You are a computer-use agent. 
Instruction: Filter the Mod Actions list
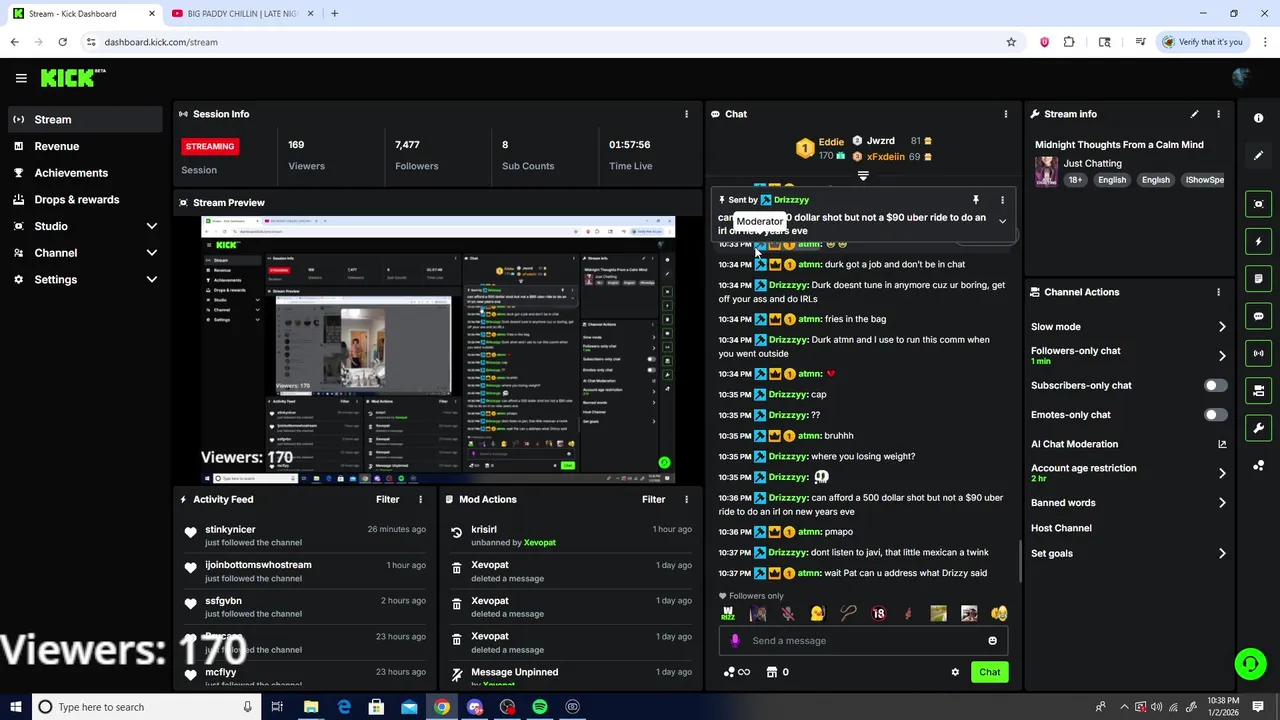[653, 499]
